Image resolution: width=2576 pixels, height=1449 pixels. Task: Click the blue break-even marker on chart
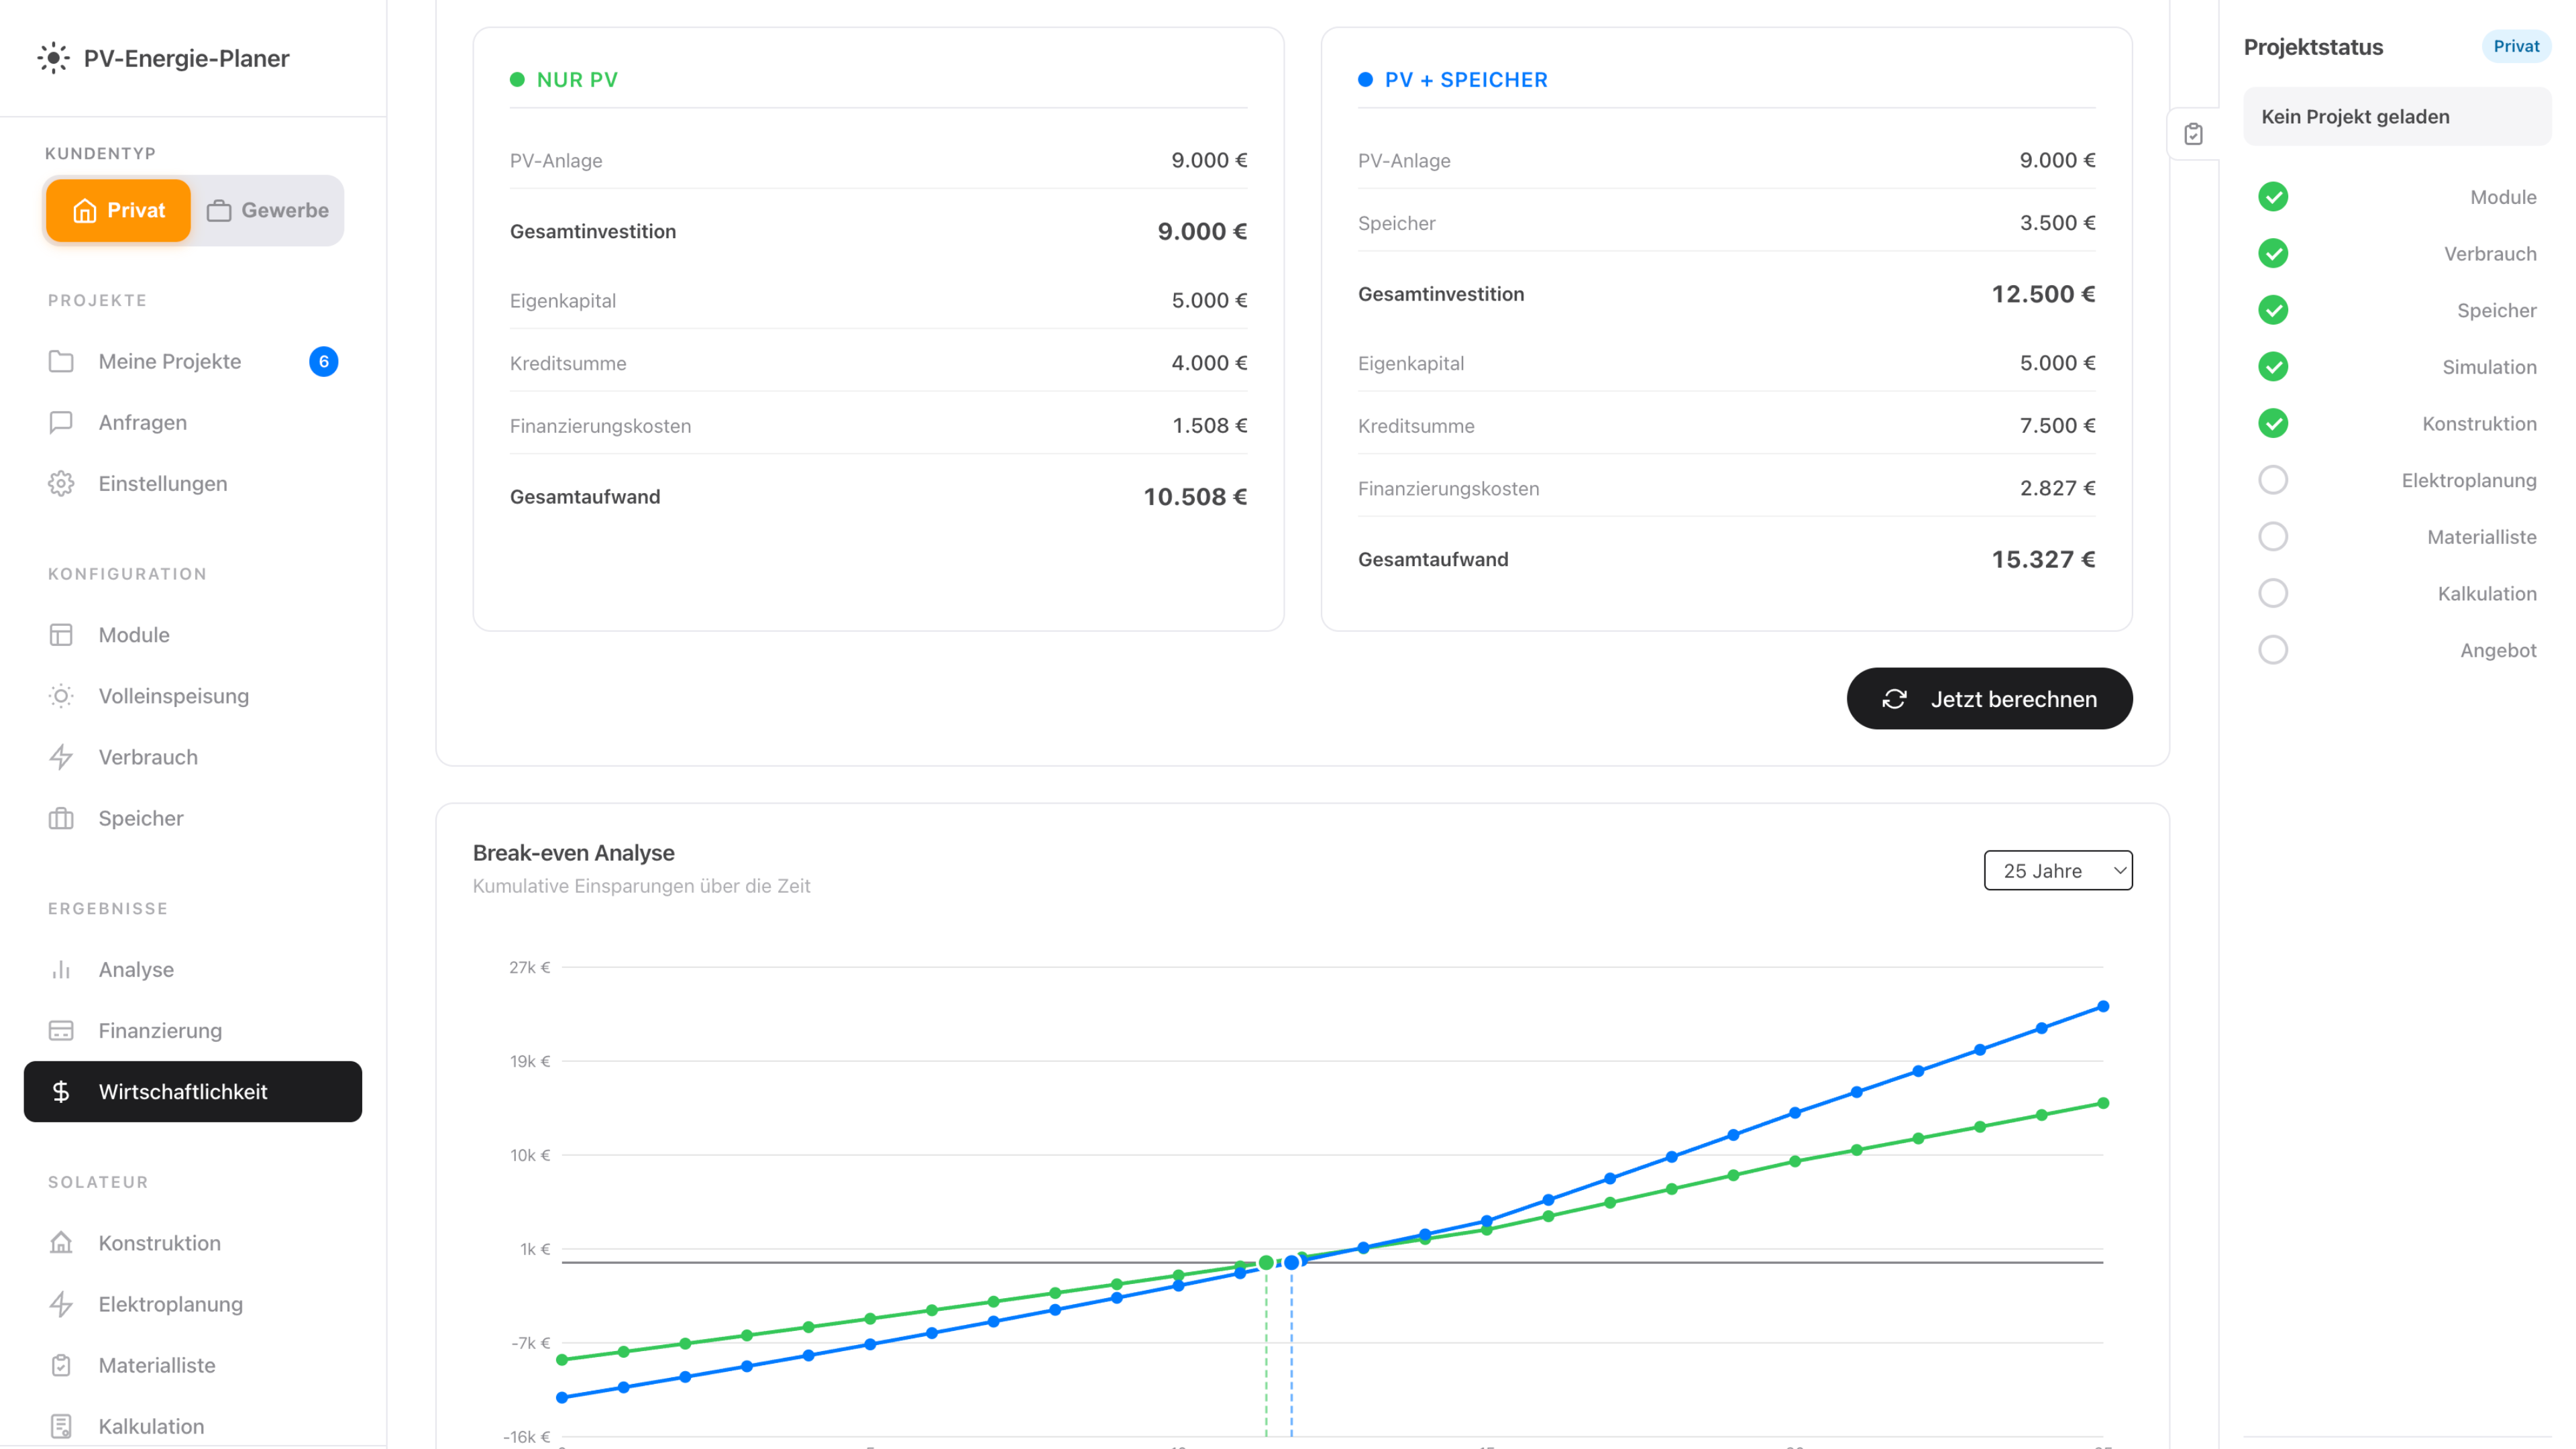coord(1291,1262)
